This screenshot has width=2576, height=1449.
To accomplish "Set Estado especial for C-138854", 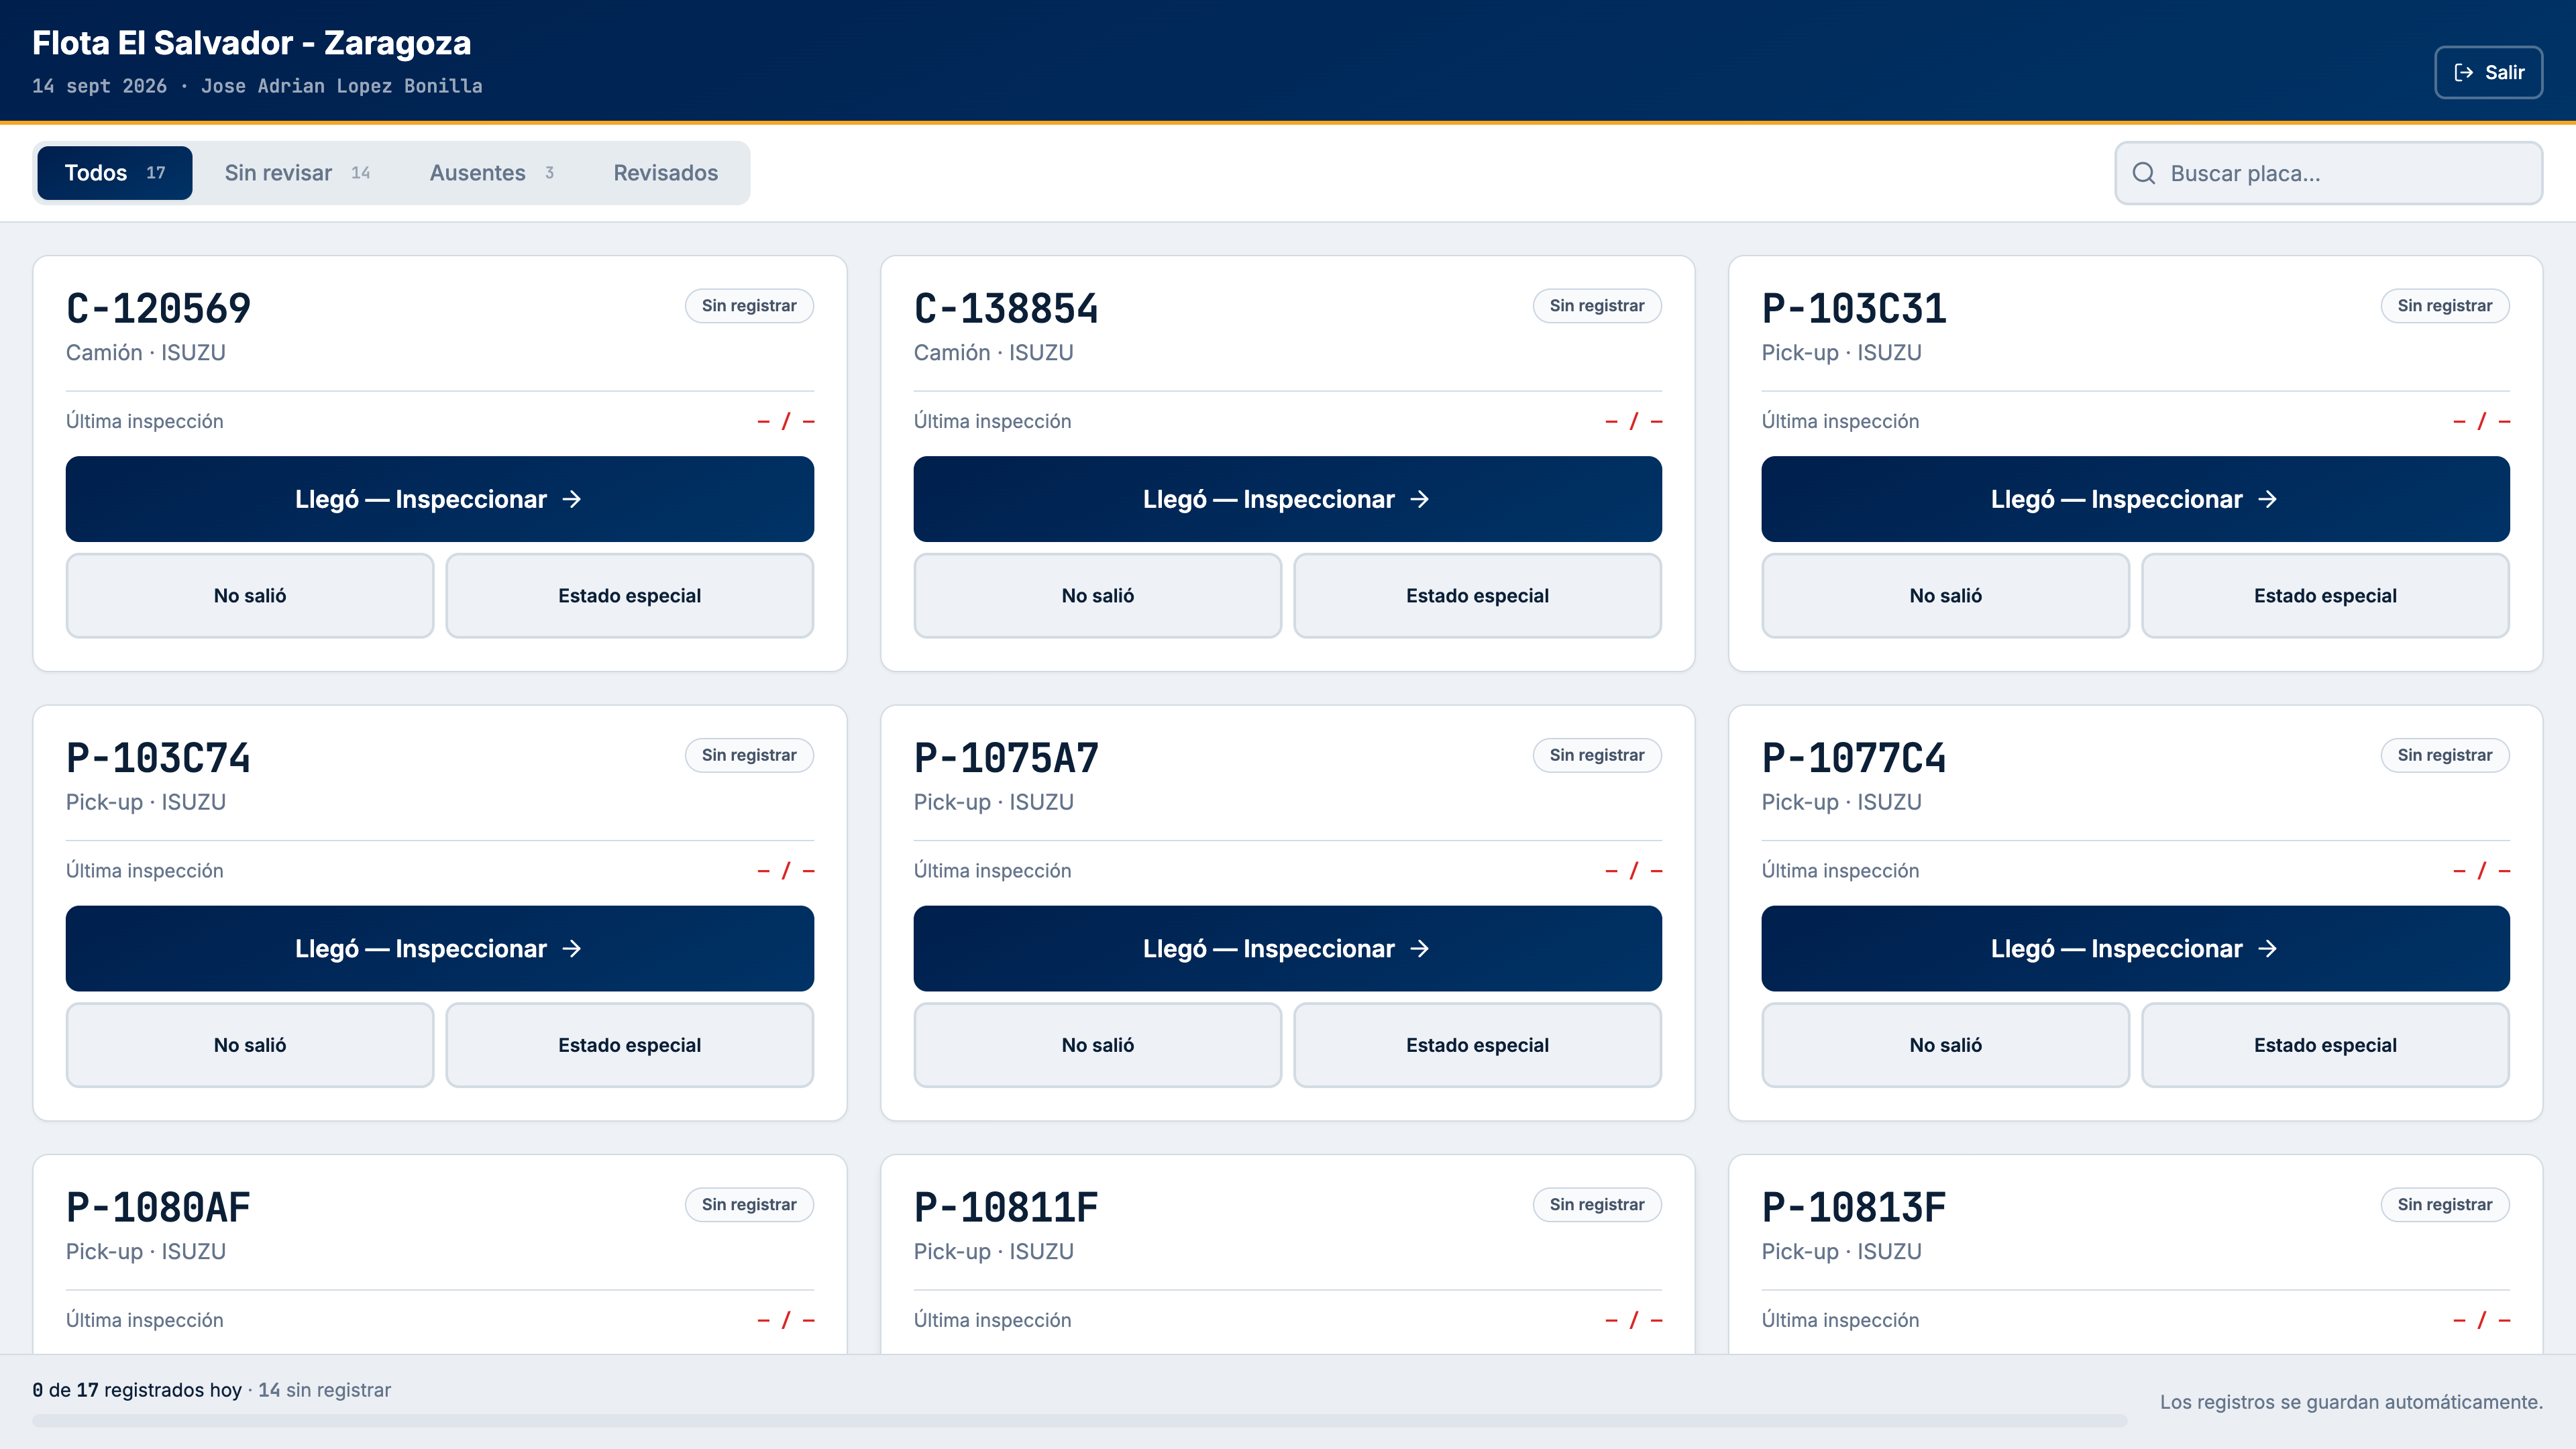I will click(1478, 595).
